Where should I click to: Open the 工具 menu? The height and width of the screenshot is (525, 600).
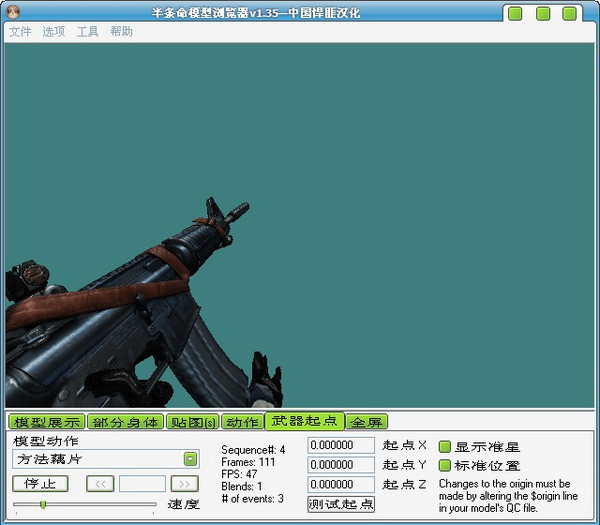click(x=88, y=32)
